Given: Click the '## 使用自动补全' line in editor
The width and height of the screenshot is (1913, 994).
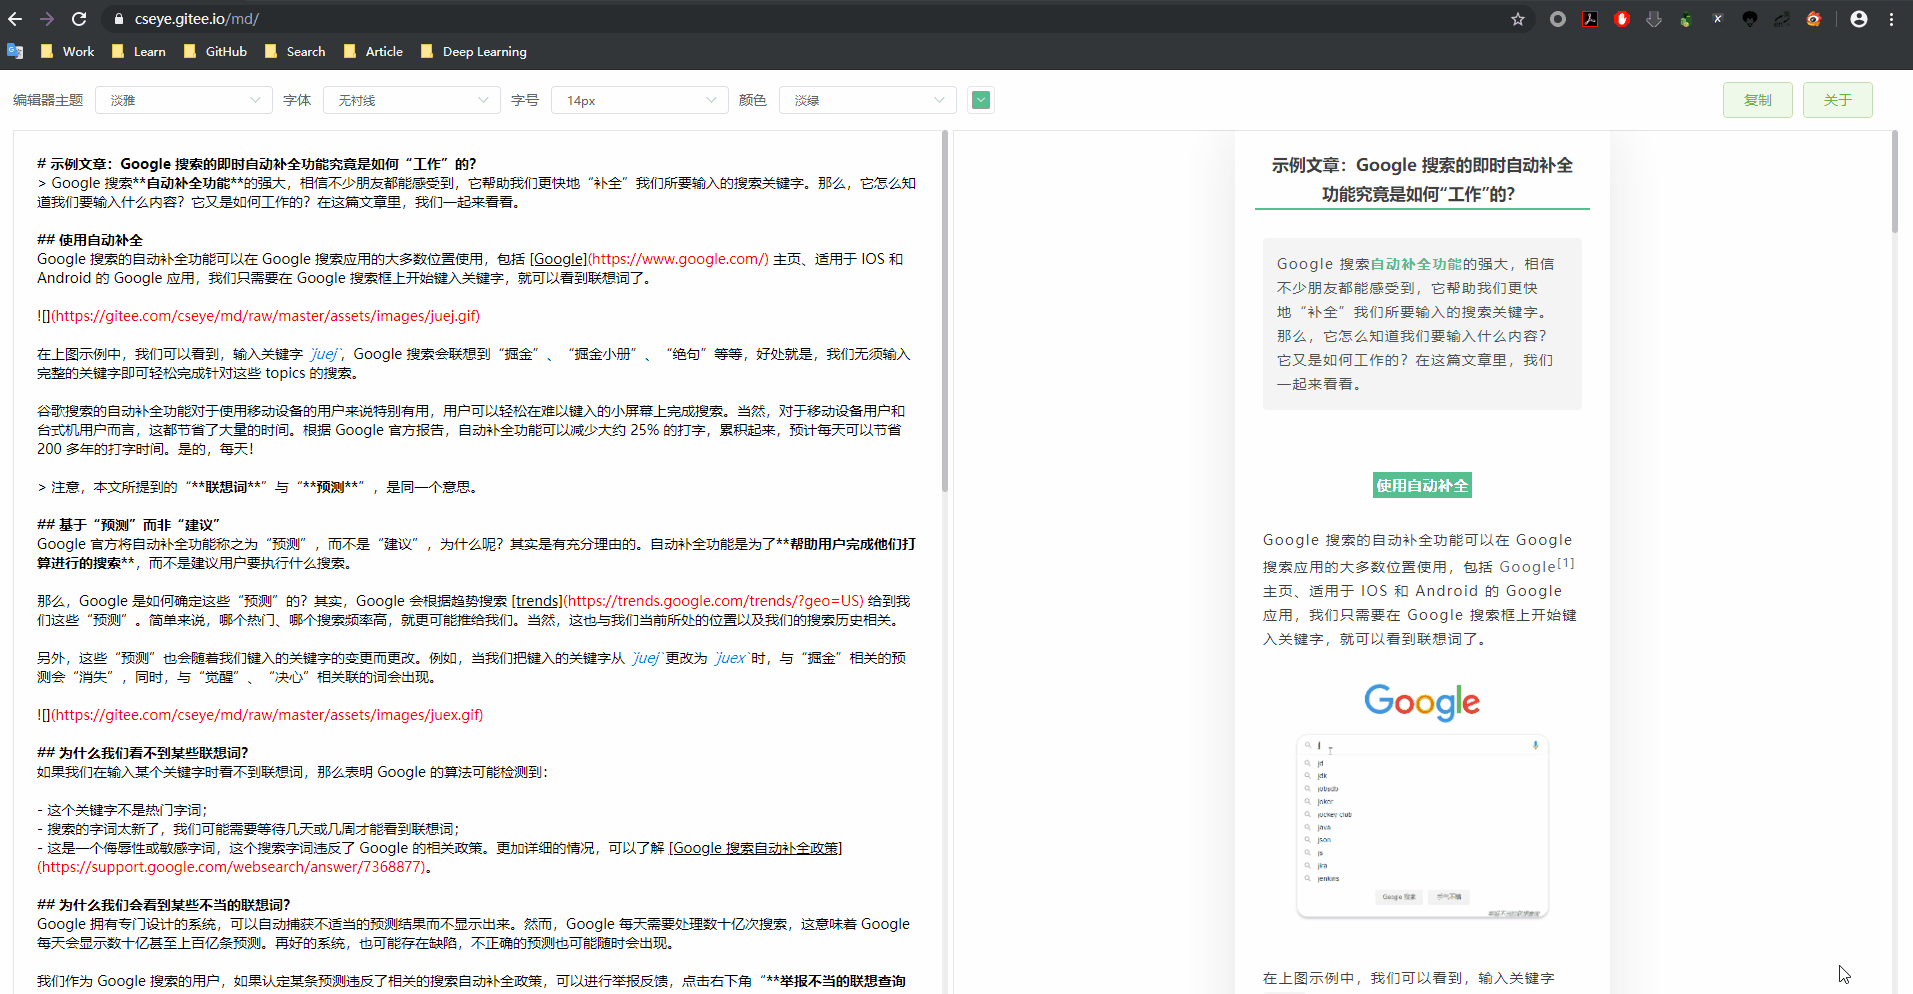Looking at the screenshot, I should coord(90,240).
